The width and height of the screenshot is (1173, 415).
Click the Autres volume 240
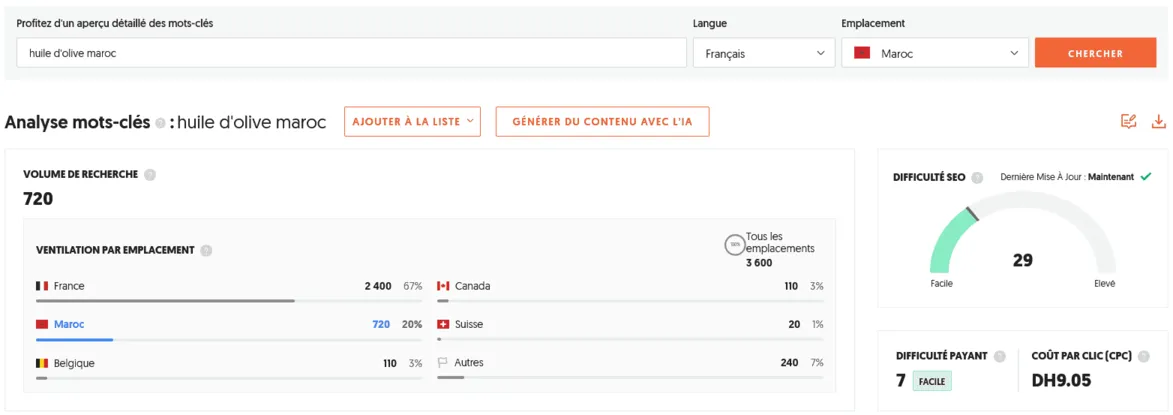coord(789,363)
